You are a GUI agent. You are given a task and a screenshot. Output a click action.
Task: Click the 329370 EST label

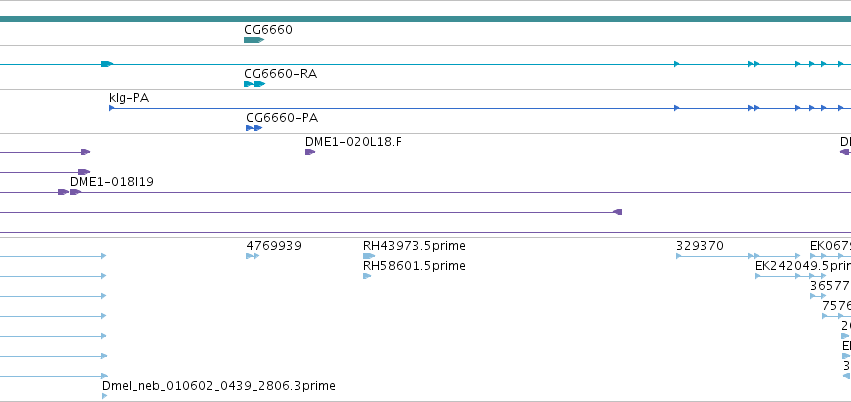(700, 246)
